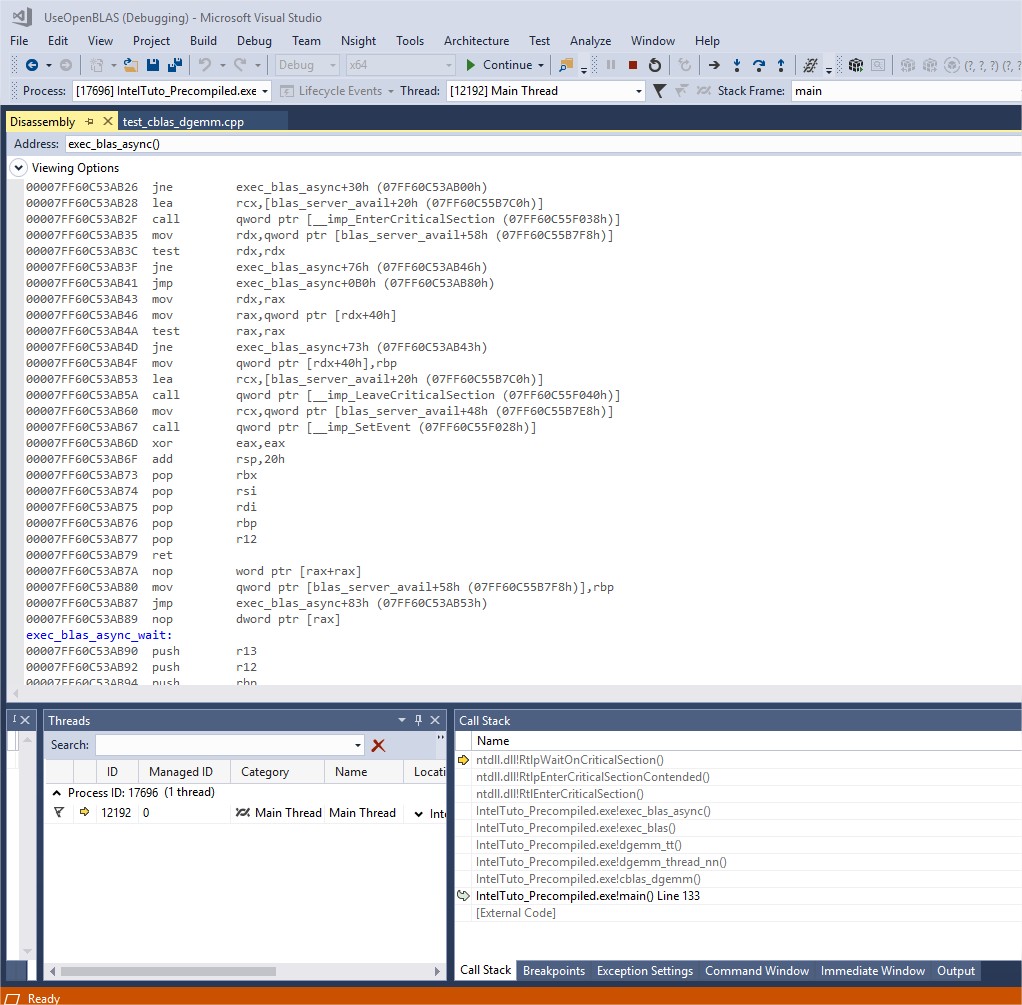Image resolution: width=1022 pixels, height=1005 pixels.
Task: Click the ret instruction at 7FF60C53AB79
Action: point(99,555)
